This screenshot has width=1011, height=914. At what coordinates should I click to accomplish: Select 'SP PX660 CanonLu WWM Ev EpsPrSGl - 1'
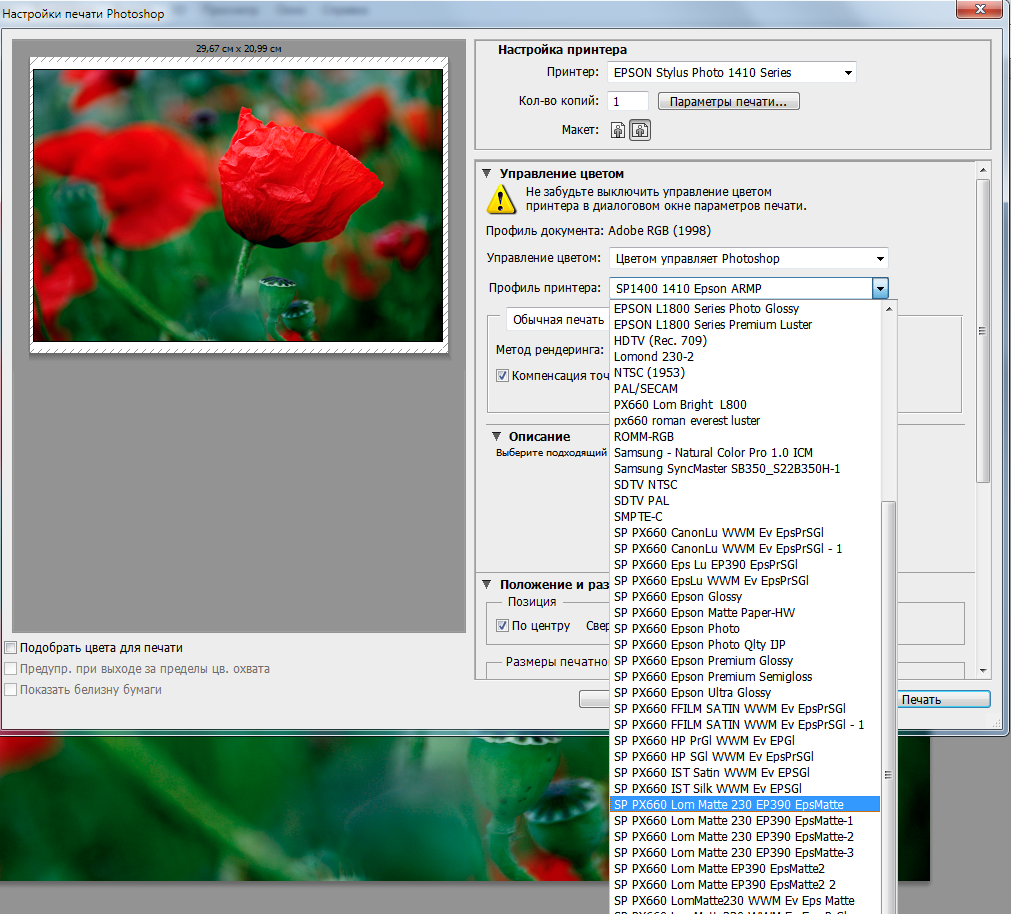(745, 549)
